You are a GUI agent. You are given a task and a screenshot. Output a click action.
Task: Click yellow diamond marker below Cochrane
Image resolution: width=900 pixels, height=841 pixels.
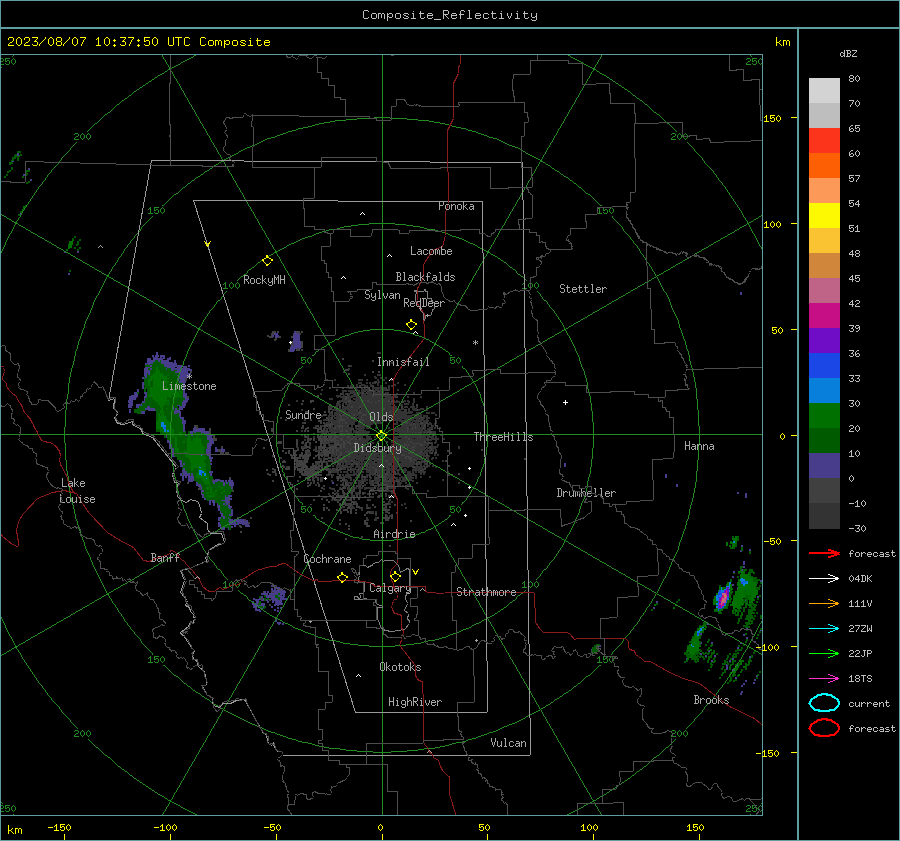tap(342, 577)
